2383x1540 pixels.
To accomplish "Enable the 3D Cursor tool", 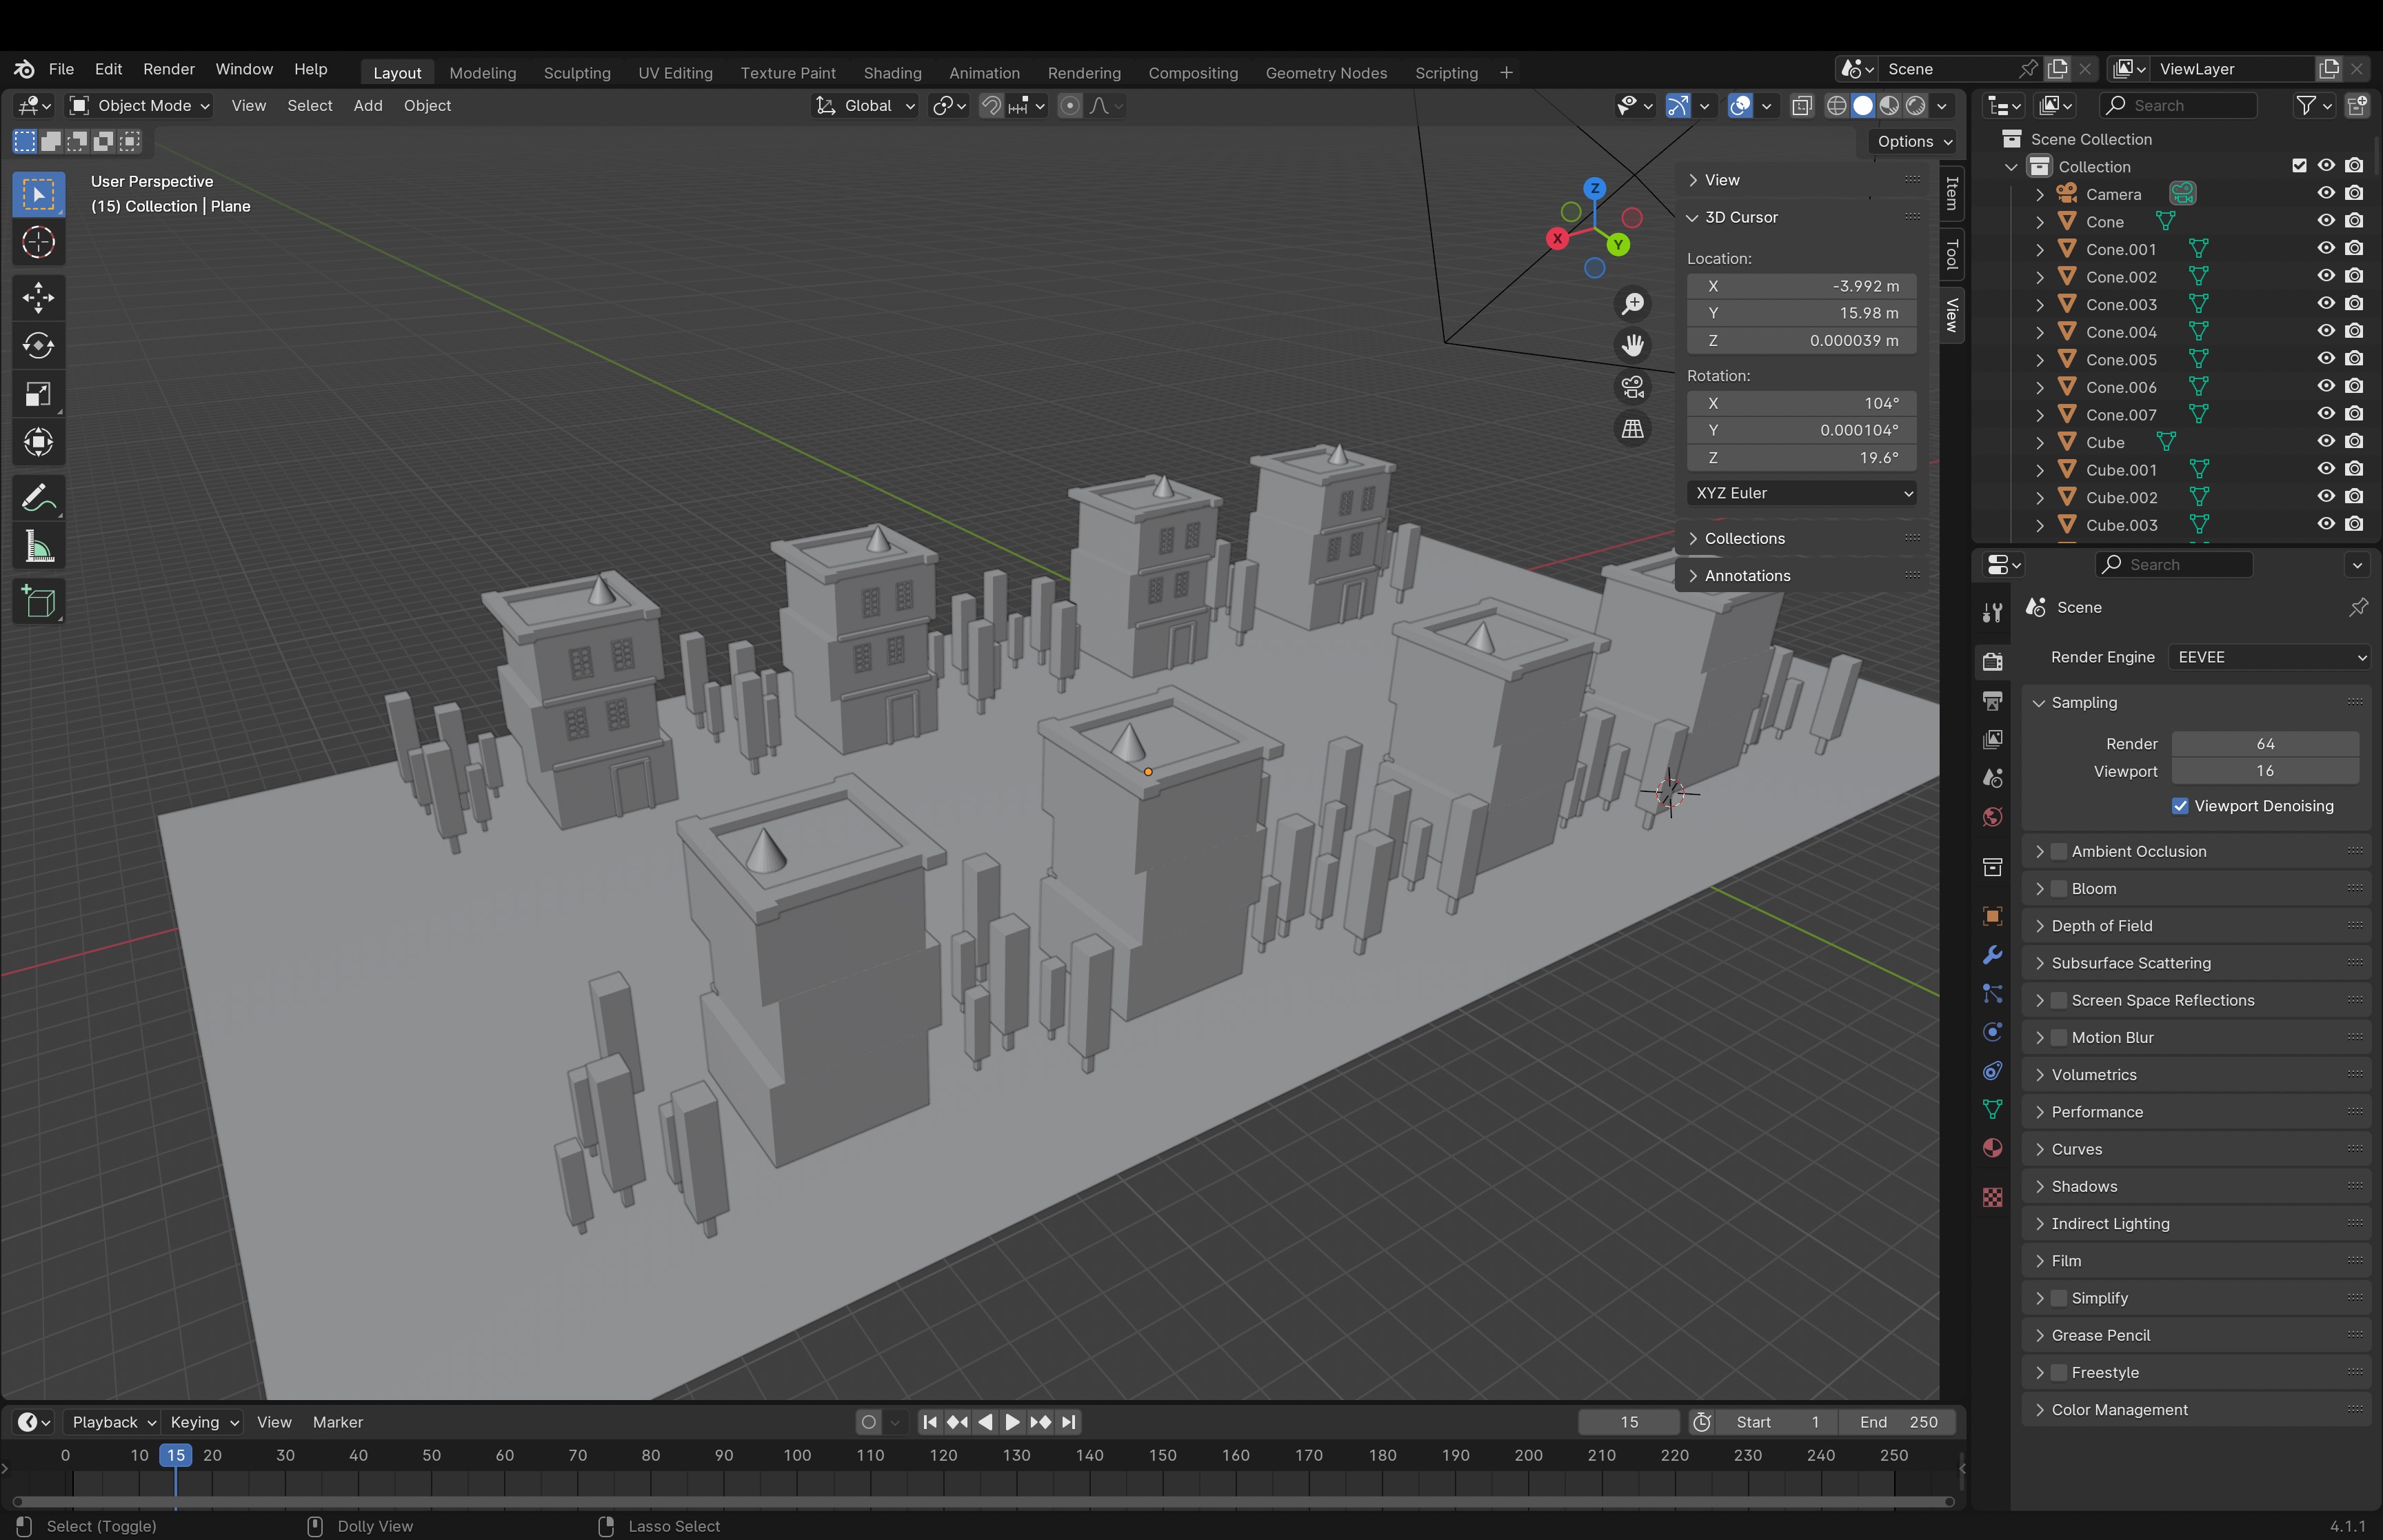I will point(38,243).
